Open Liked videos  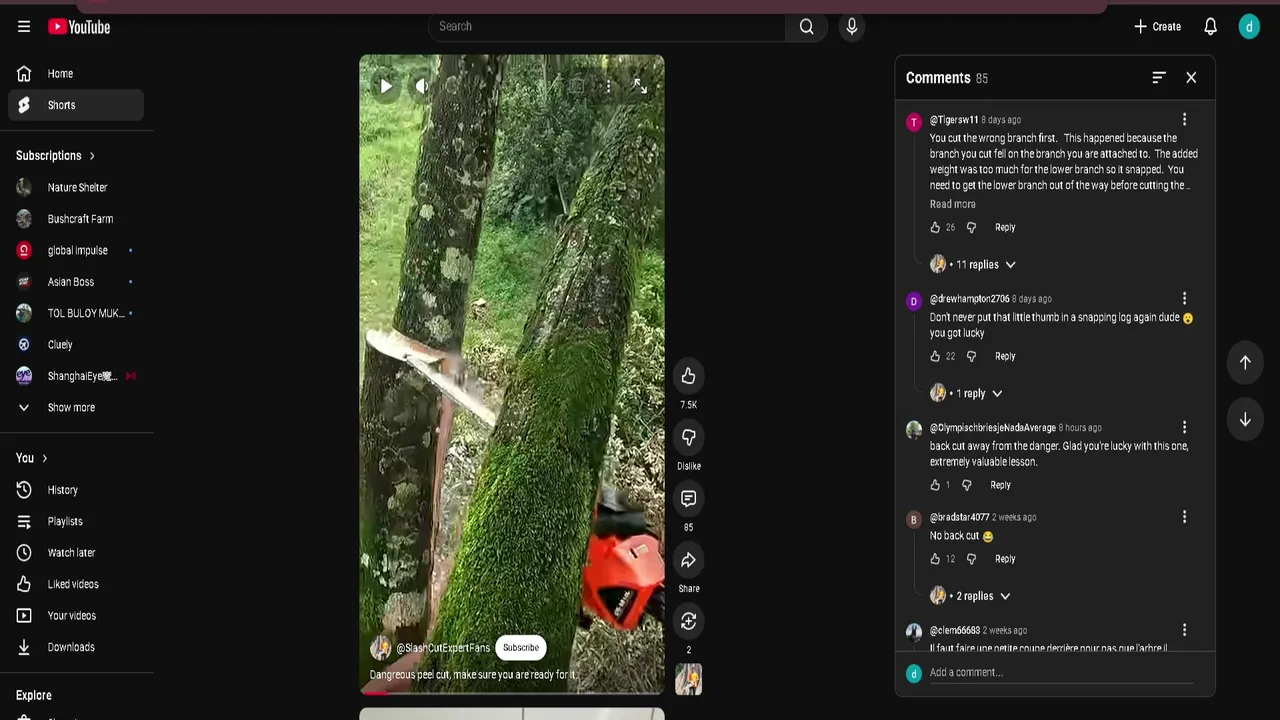(76, 585)
